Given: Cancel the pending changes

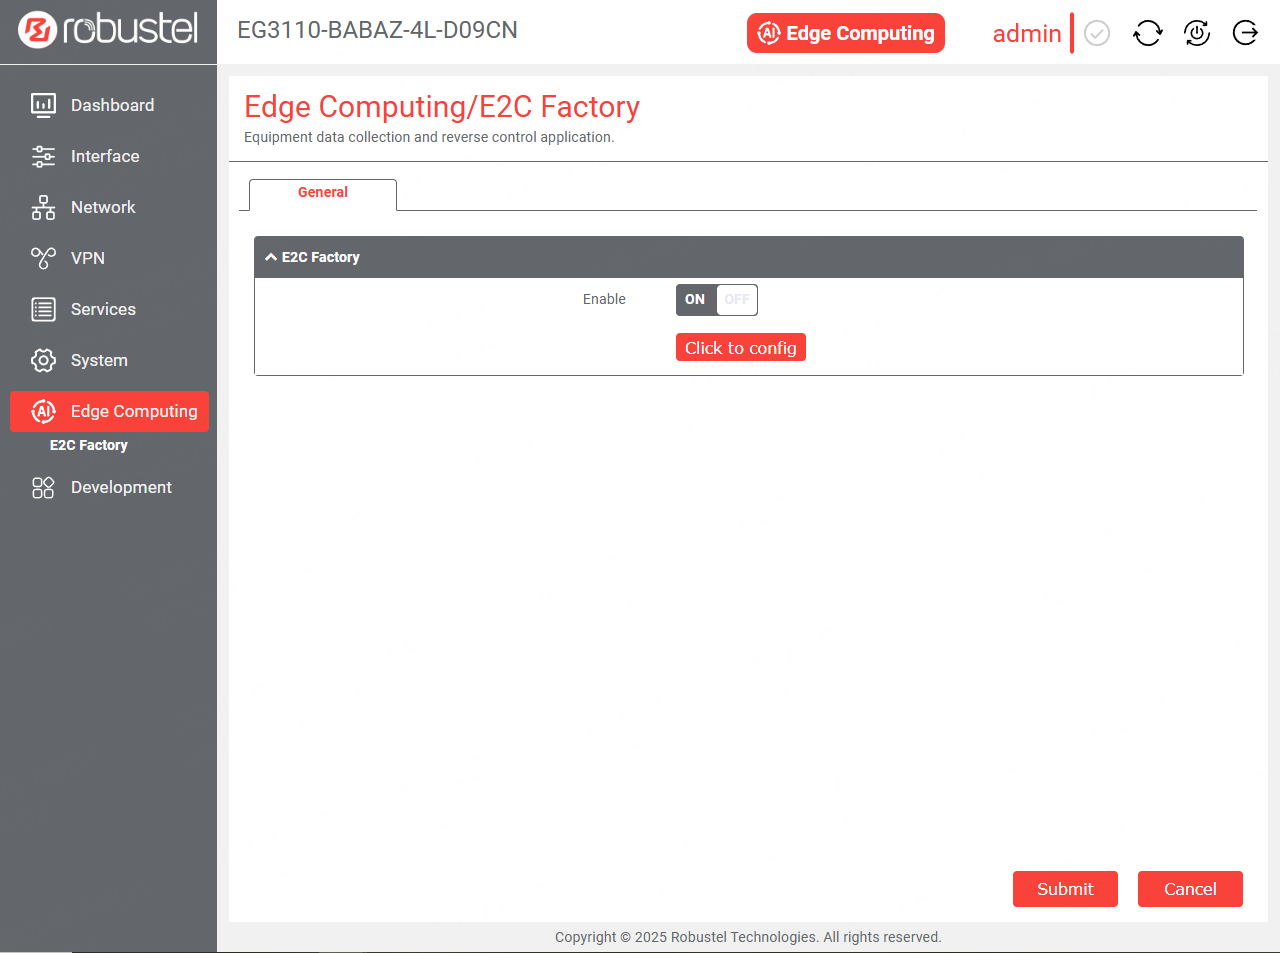Looking at the screenshot, I should point(1189,889).
